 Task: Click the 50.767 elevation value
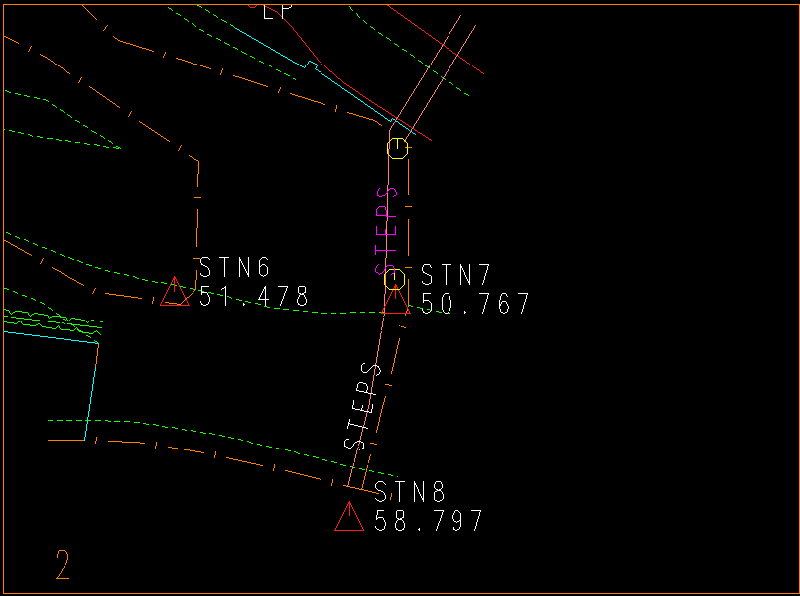coord(475,304)
